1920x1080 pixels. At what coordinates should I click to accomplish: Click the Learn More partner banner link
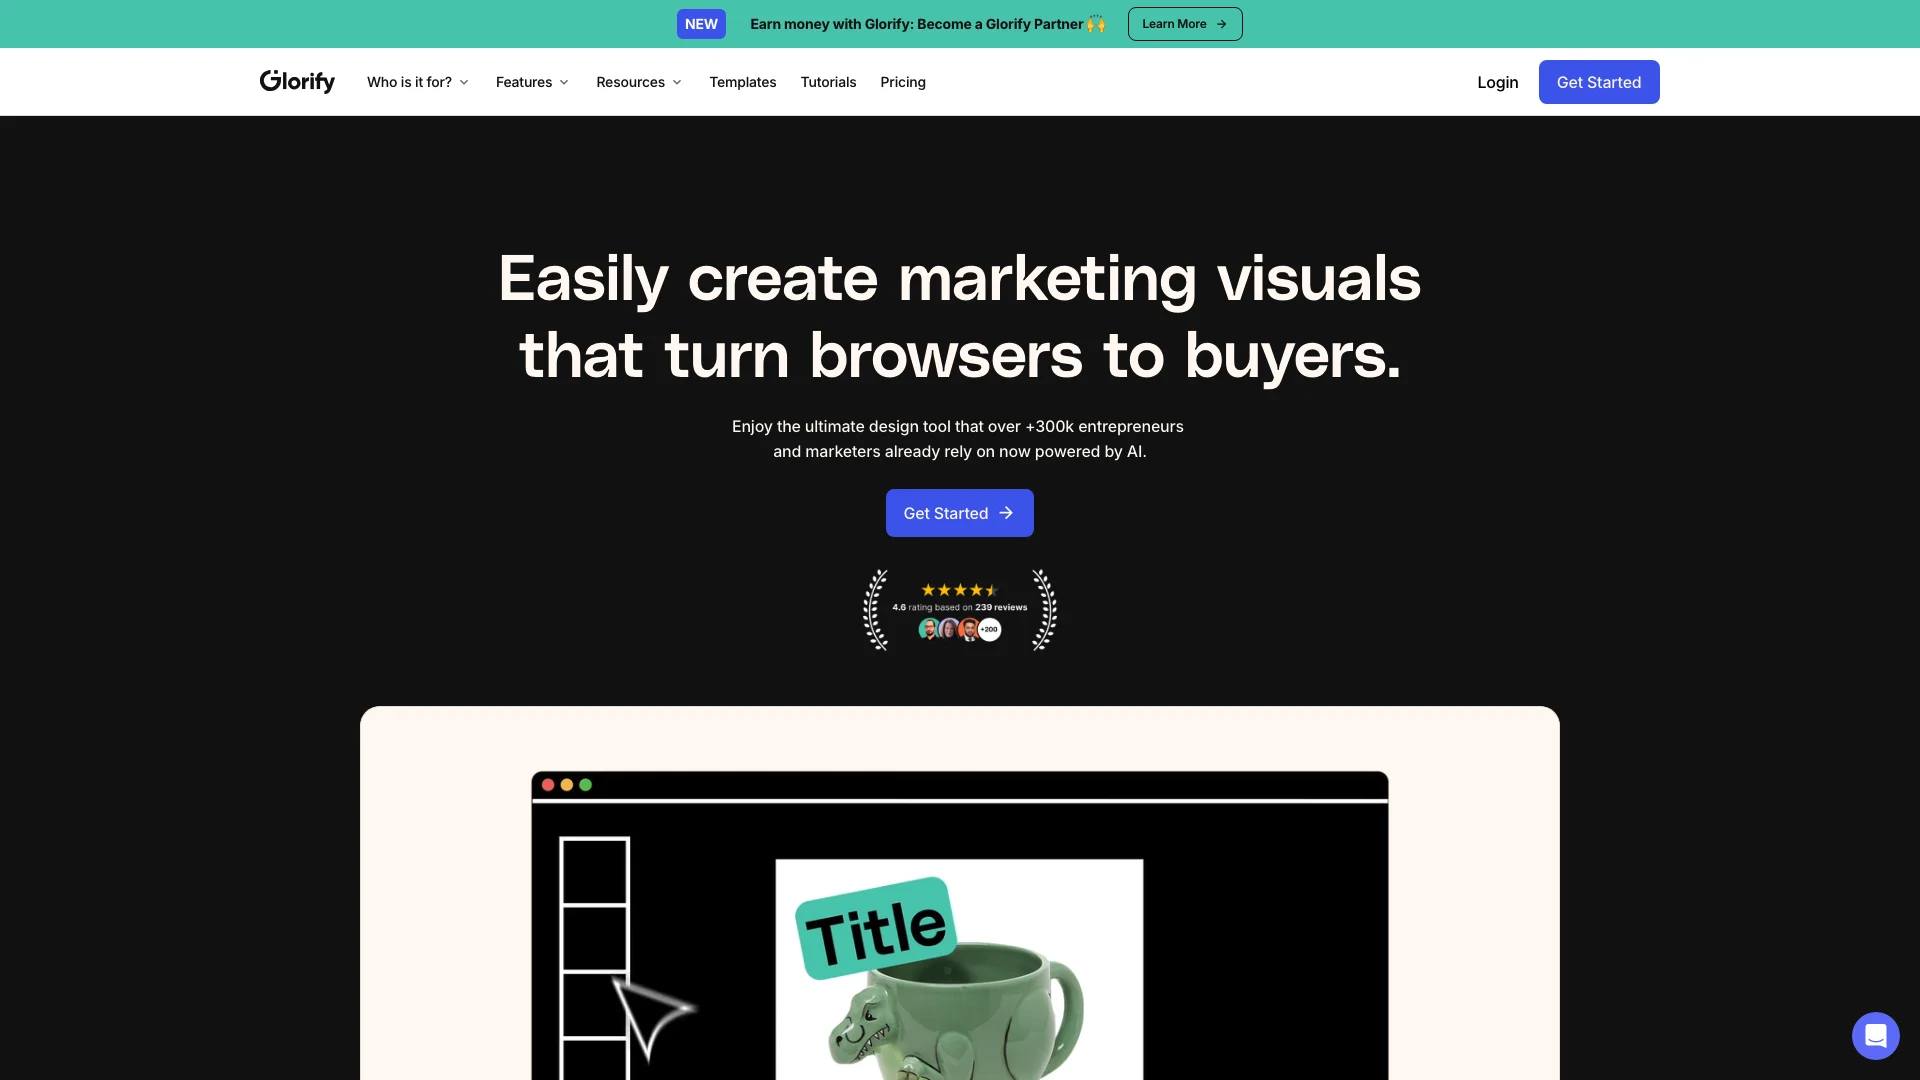point(1184,22)
